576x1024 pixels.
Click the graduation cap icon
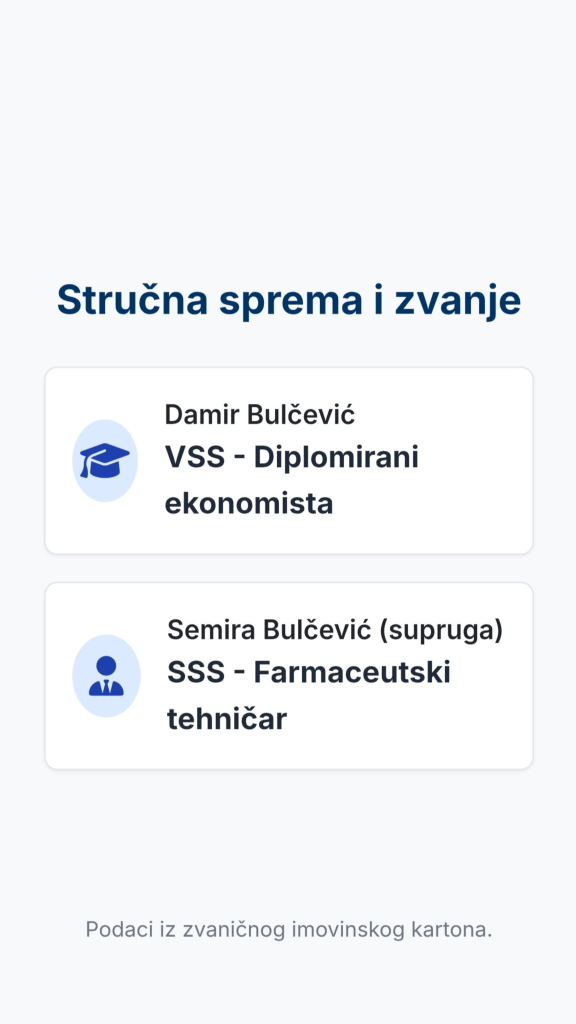point(104,460)
